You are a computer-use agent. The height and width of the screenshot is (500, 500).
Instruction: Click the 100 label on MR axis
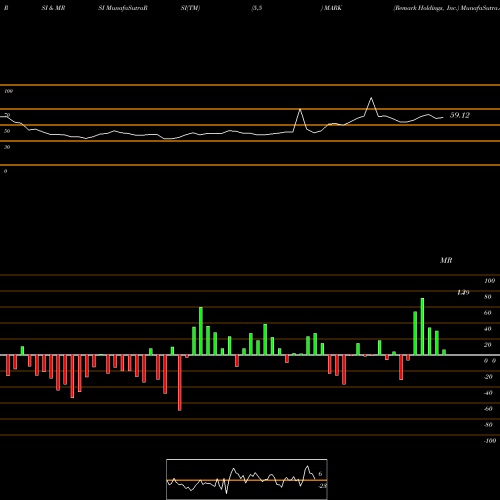[489, 281]
